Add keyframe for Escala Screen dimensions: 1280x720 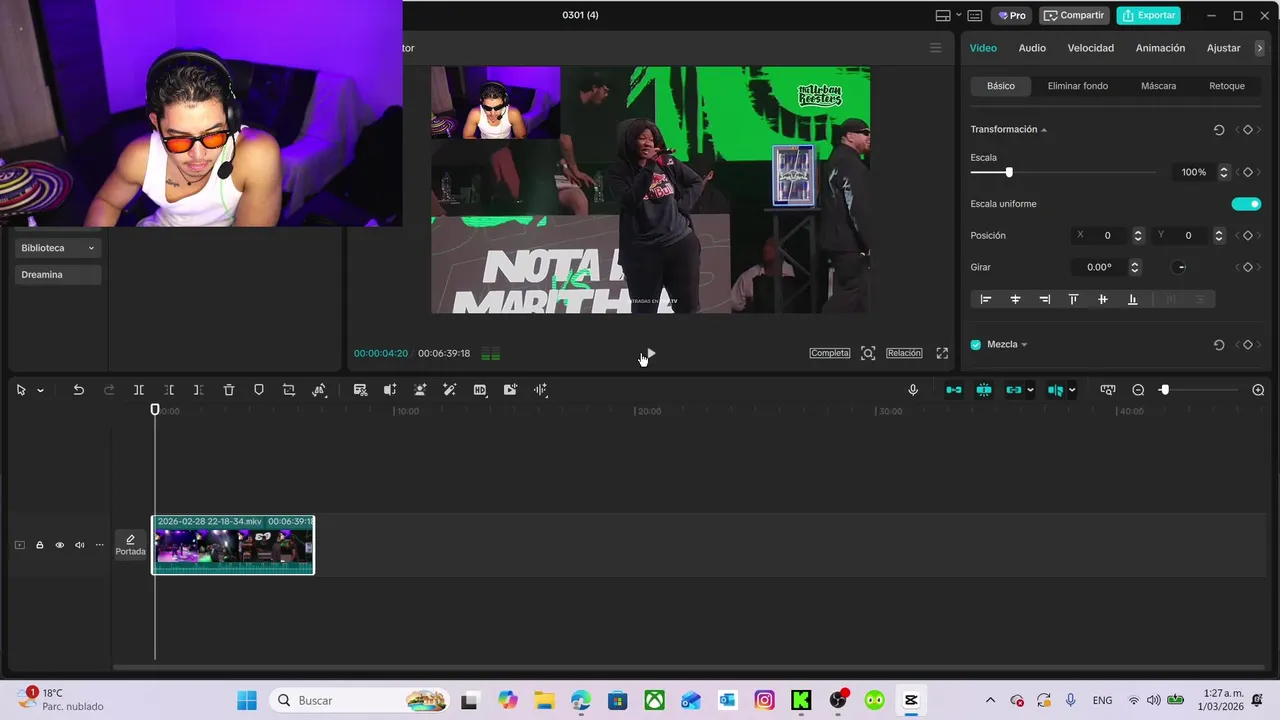(x=1247, y=172)
